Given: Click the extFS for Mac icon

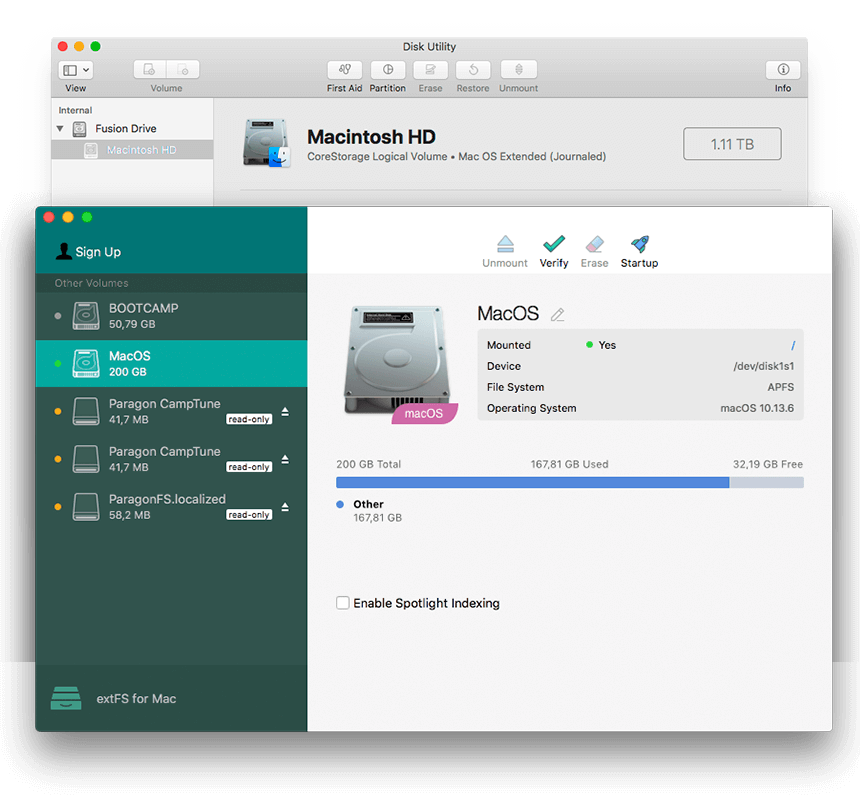Looking at the screenshot, I should (x=65, y=698).
